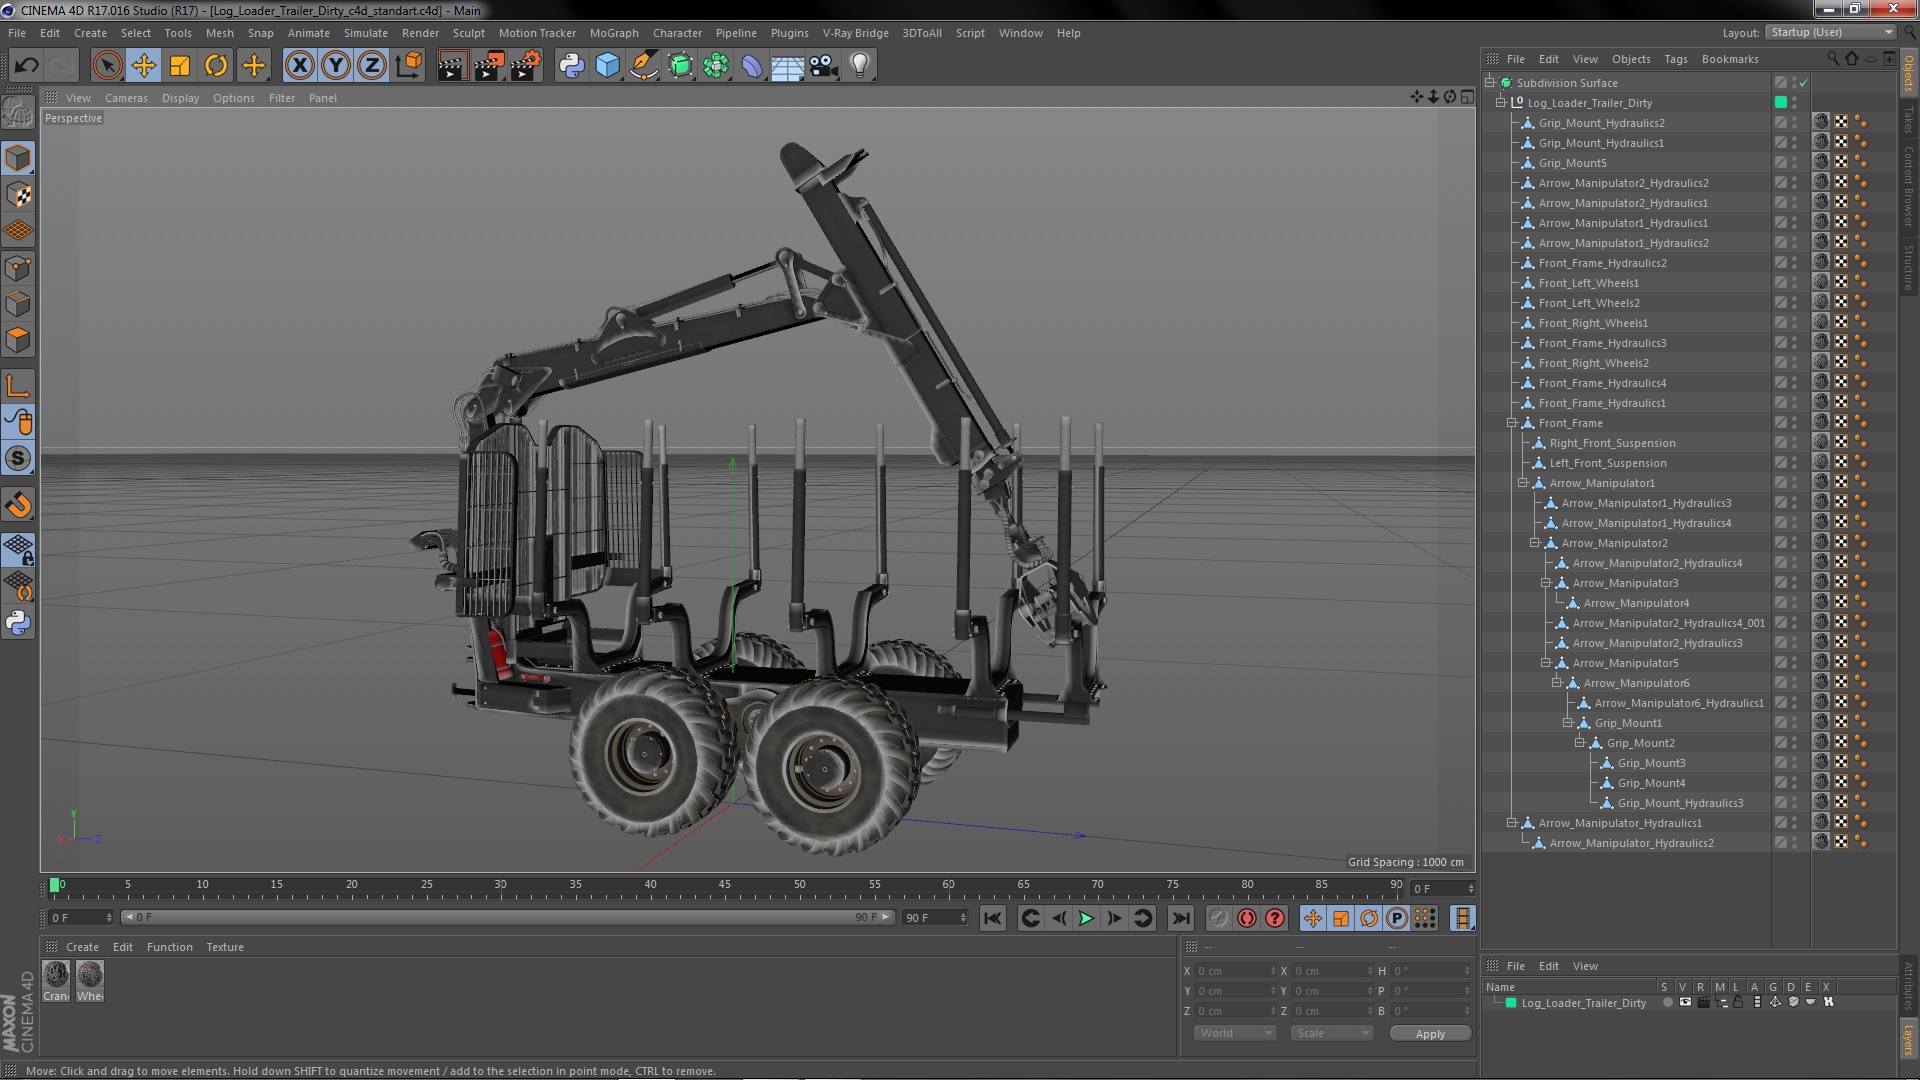Image resolution: width=1920 pixels, height=1080 pixels.
Task: Click the Coordinate System icon
Action: 409,66
